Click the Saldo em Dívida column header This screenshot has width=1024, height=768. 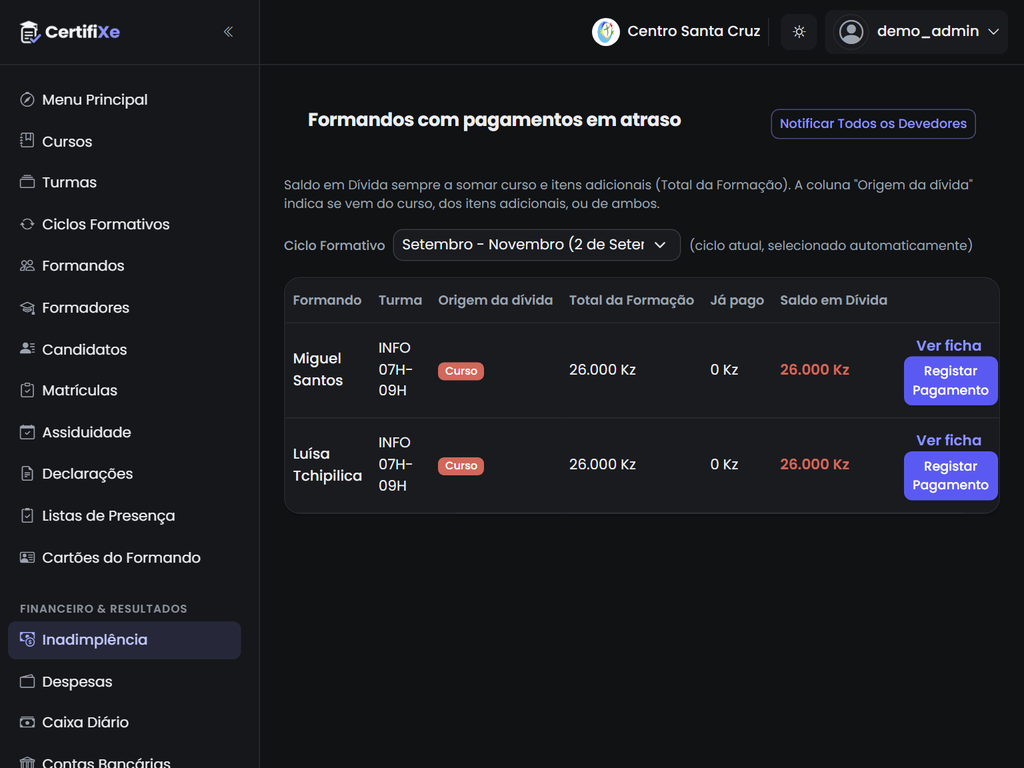(833, 300)
